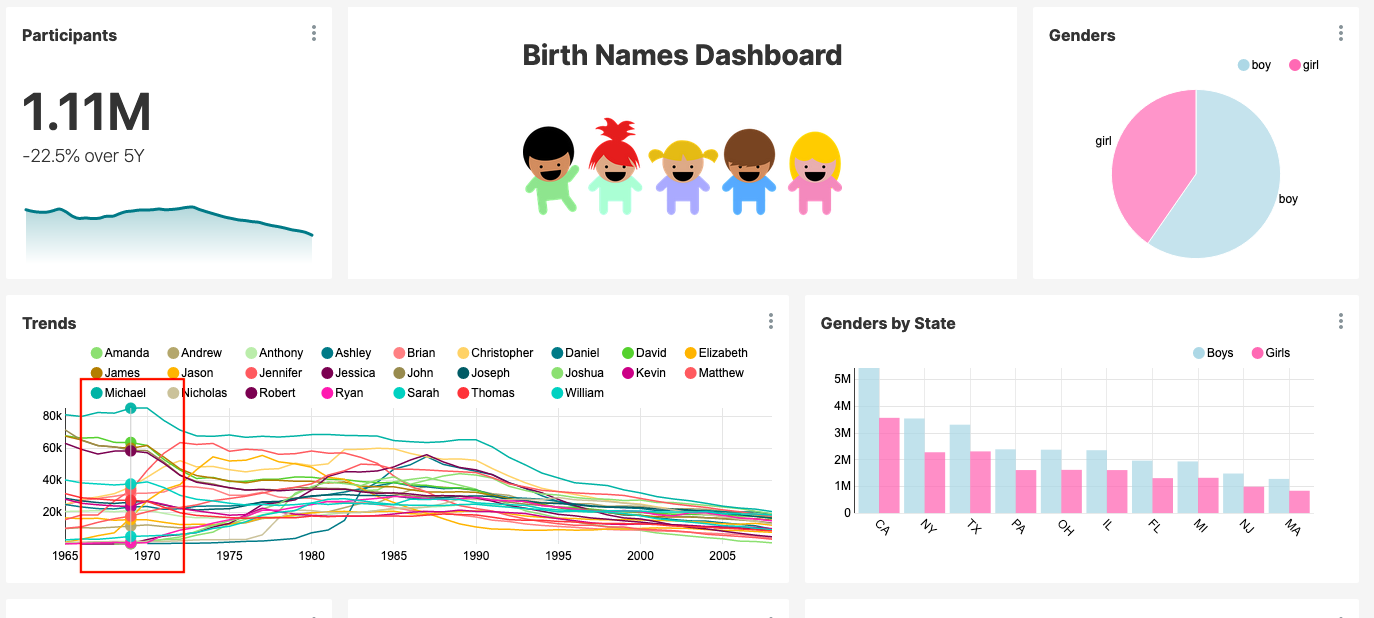Hide the Anthony line in Trends
This screenshot has height=618, width=1374.
(x=274, y=353)
